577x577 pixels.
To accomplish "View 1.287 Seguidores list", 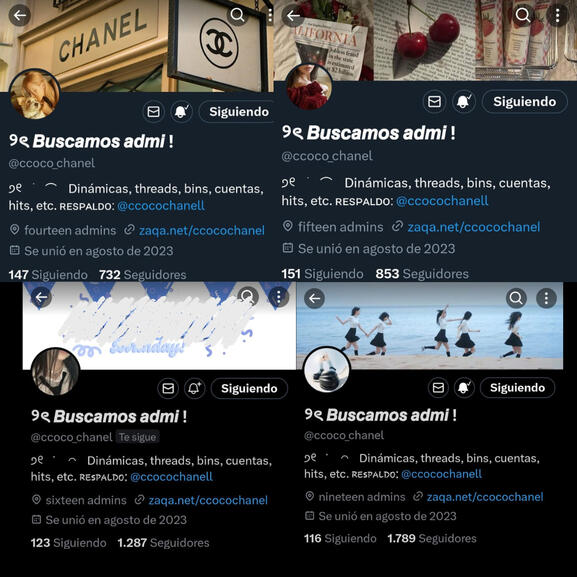I will [163, 543].
